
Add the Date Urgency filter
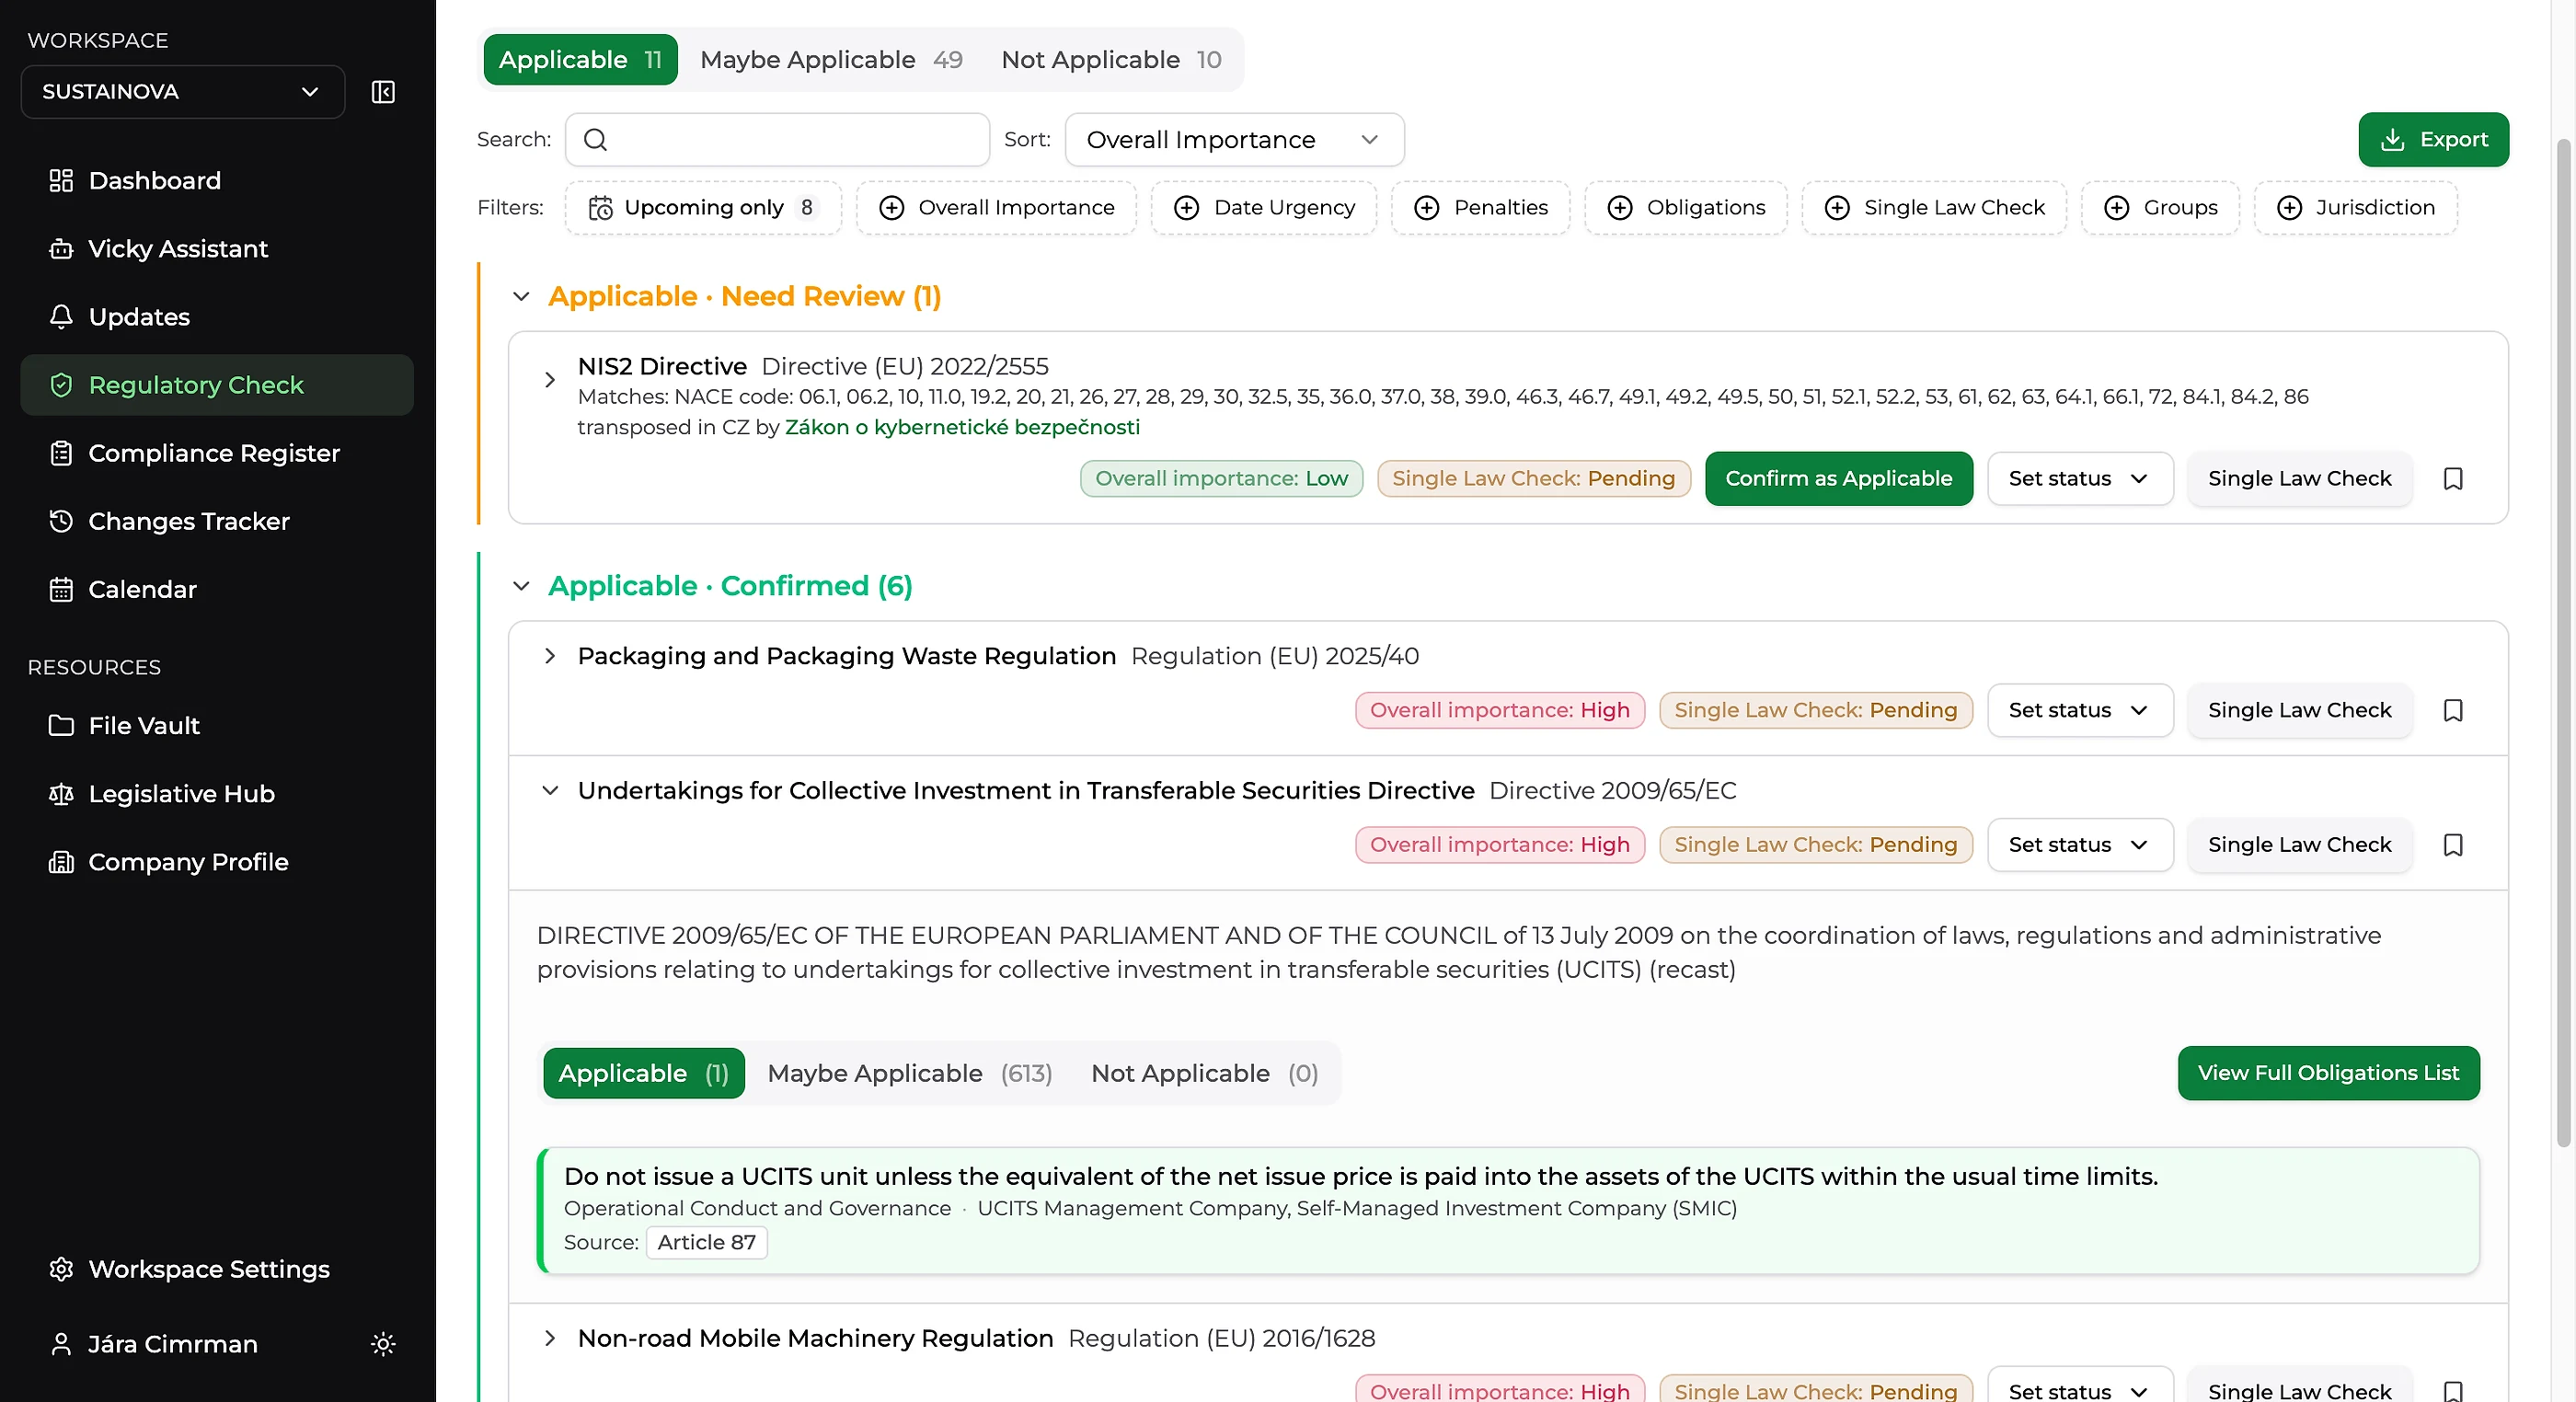[1264, 208]
